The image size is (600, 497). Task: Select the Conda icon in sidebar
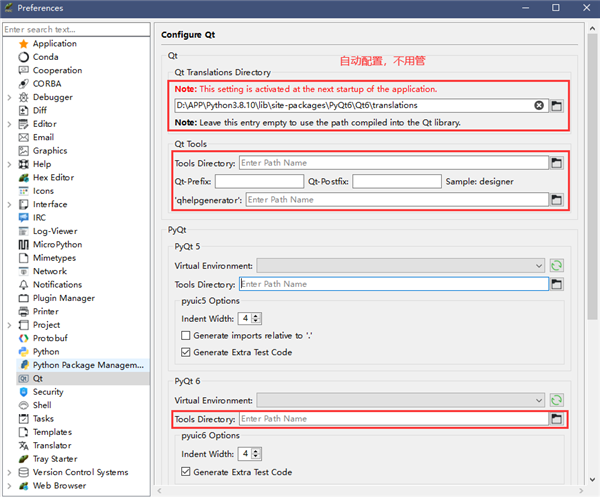(24, 57)
